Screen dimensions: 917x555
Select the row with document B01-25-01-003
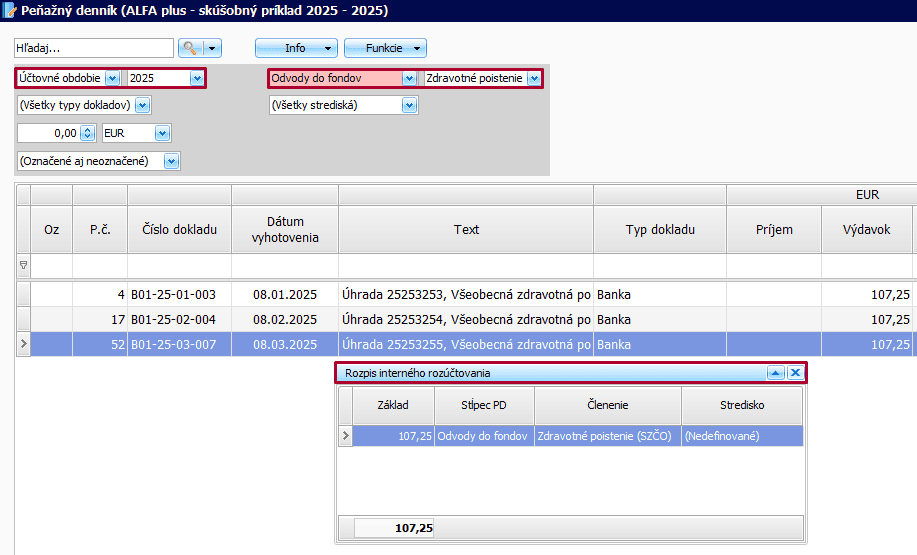click(179, 295)
